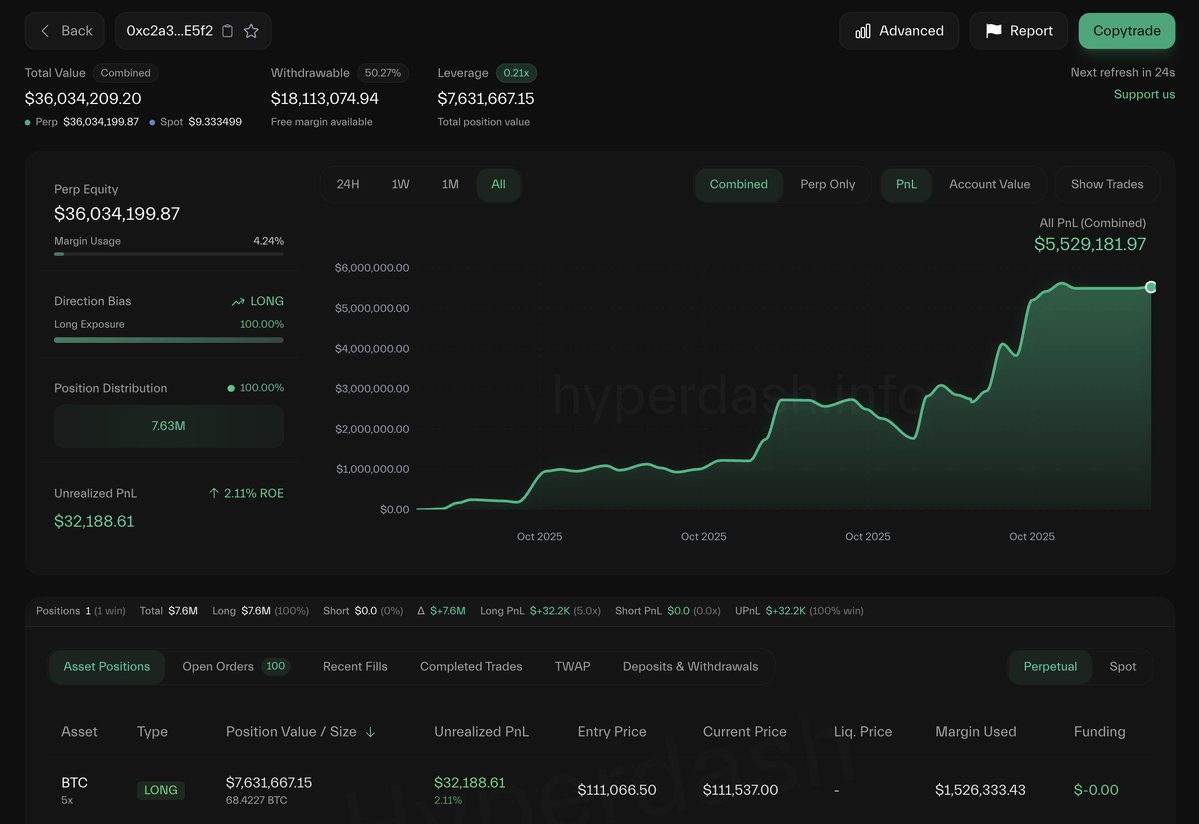
Task: Toggle chart to Account Value
Action: 988,184
